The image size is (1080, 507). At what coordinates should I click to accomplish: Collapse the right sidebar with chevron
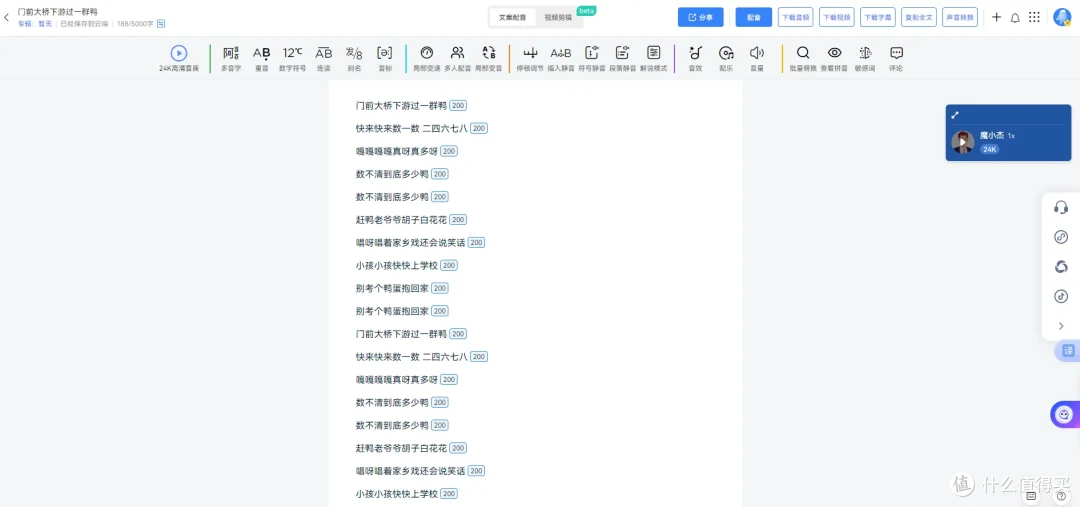1061,326
